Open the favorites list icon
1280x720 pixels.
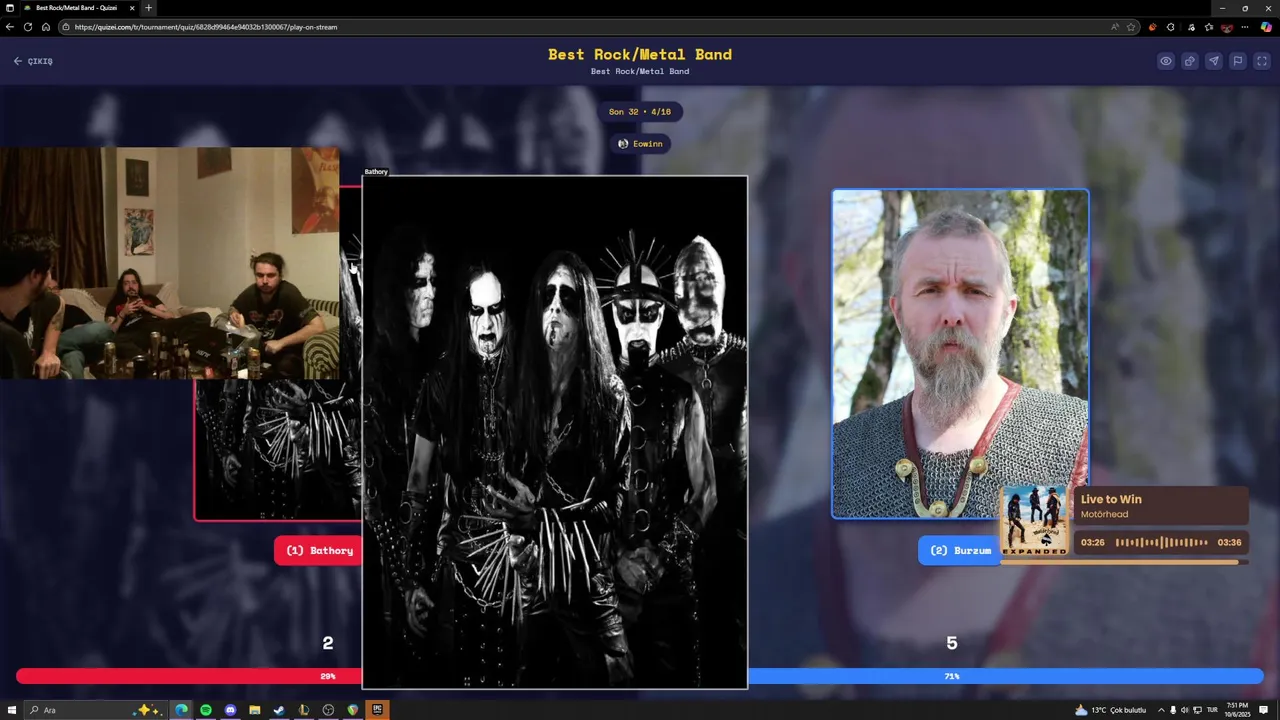click(1208, 27)
